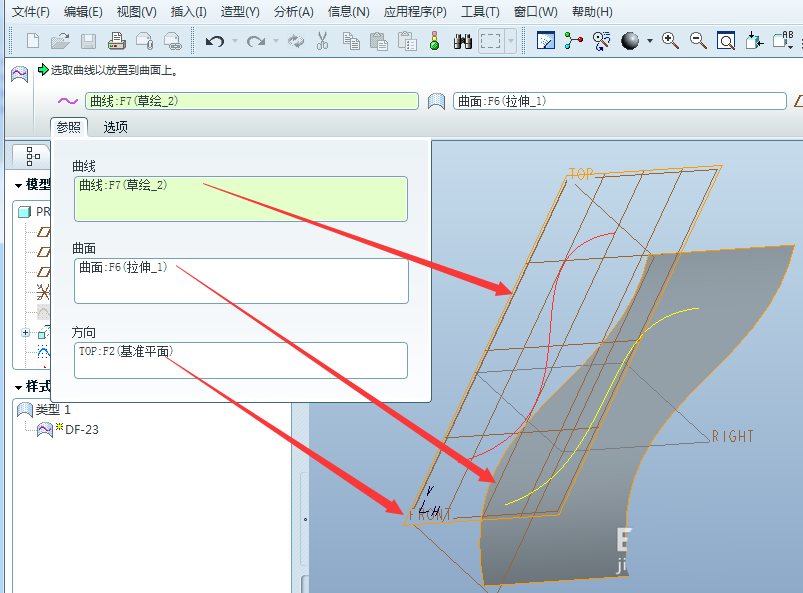Click the RIGHT datum plane label
The height and width of the screenshot is (593, 803).
coord(733,436)
